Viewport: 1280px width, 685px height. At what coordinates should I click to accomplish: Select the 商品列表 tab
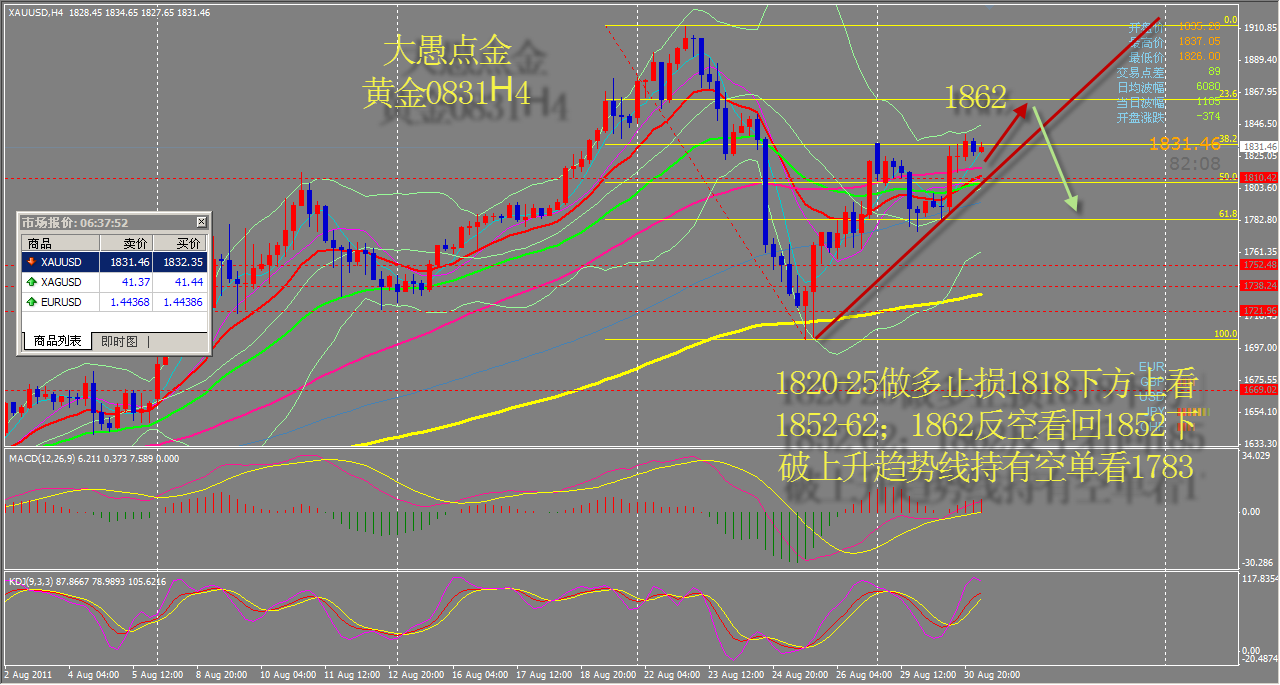tap(56, 341)
